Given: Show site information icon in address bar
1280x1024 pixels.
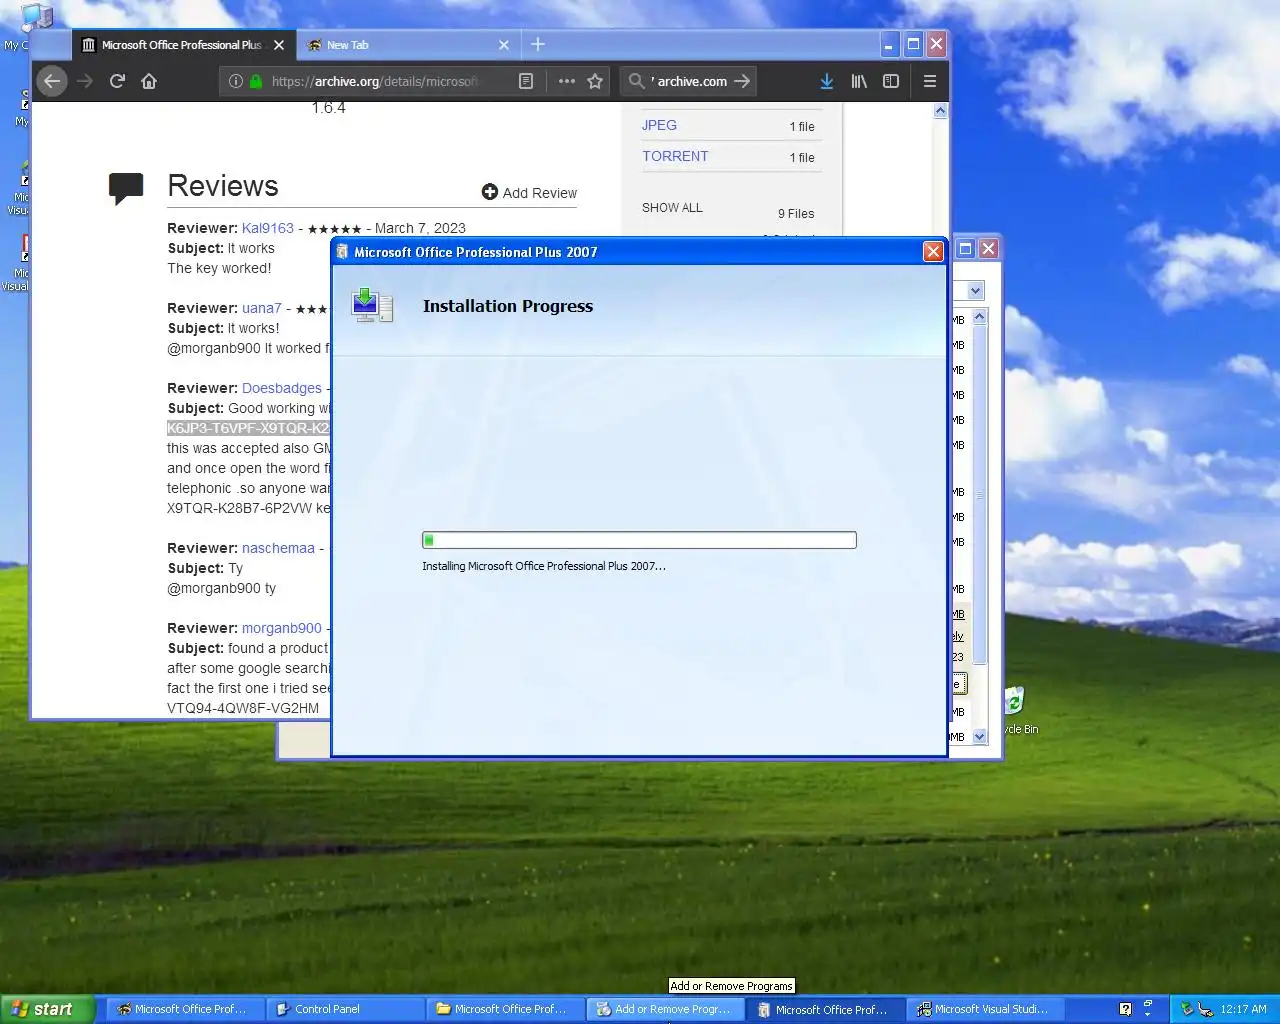Looking at the screenshot, I should click(x=235, y=81).
